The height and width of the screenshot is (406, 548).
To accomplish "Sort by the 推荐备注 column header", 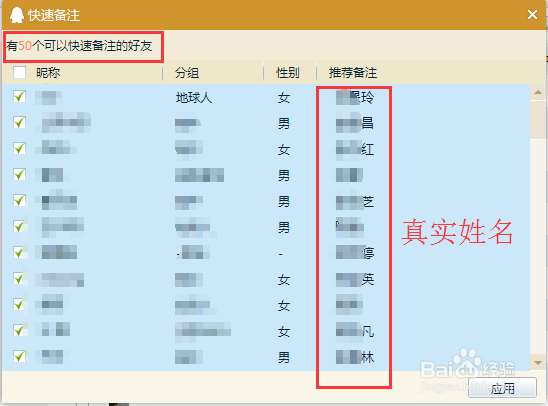I will pyautogui.click(x=353, y=73).
